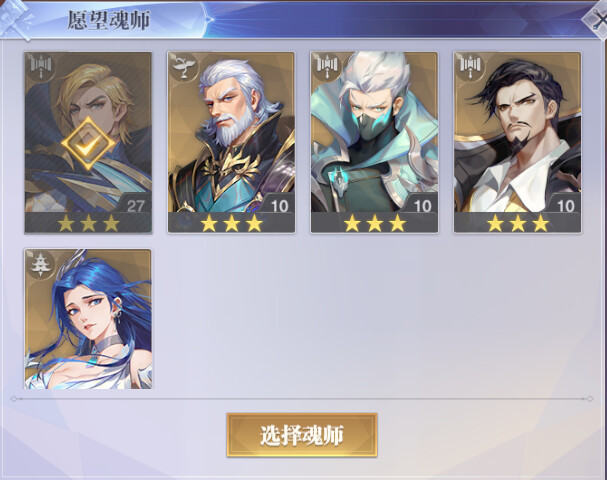Tap the class emblem on the masked character card
This screenshot has width=607, height=480.
(327, 67)
